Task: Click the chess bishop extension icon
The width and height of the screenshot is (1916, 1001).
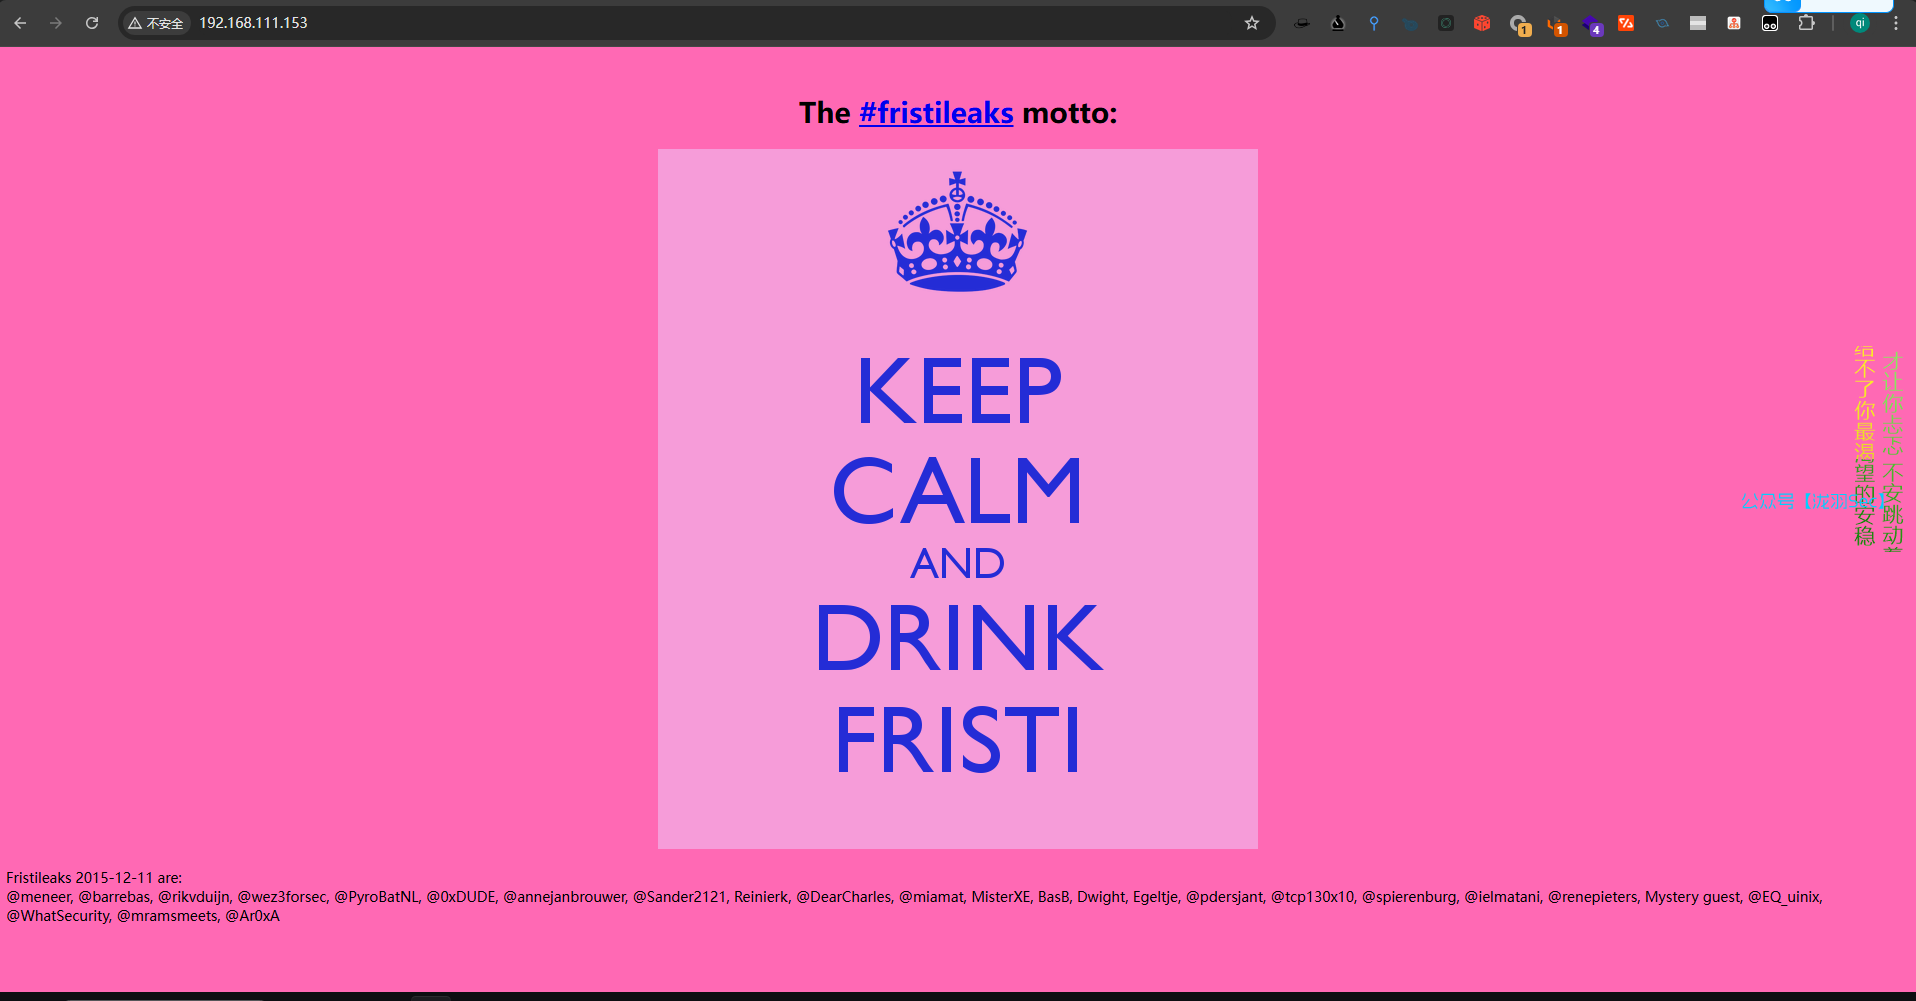Action: tap(1338, 23)
